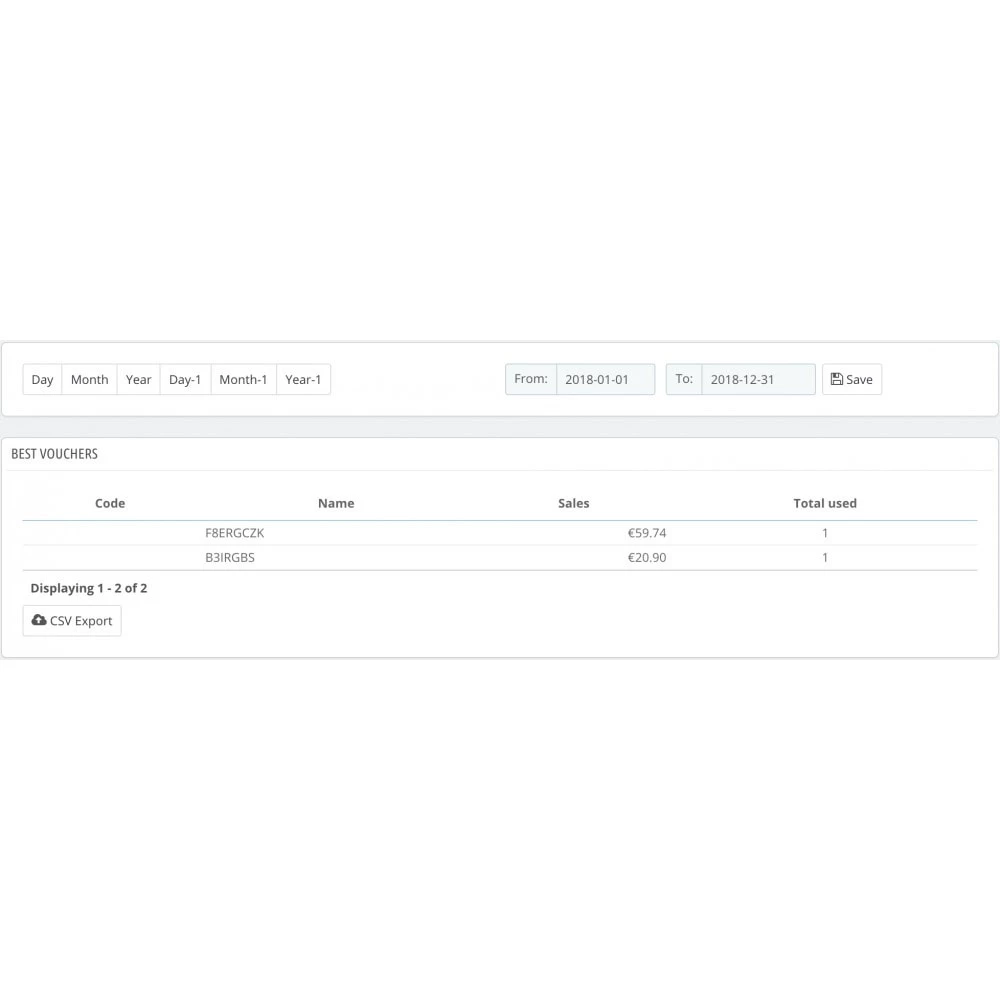Click total used count for F8ERGCZK
The image size is (1000, 1000).
825,533
